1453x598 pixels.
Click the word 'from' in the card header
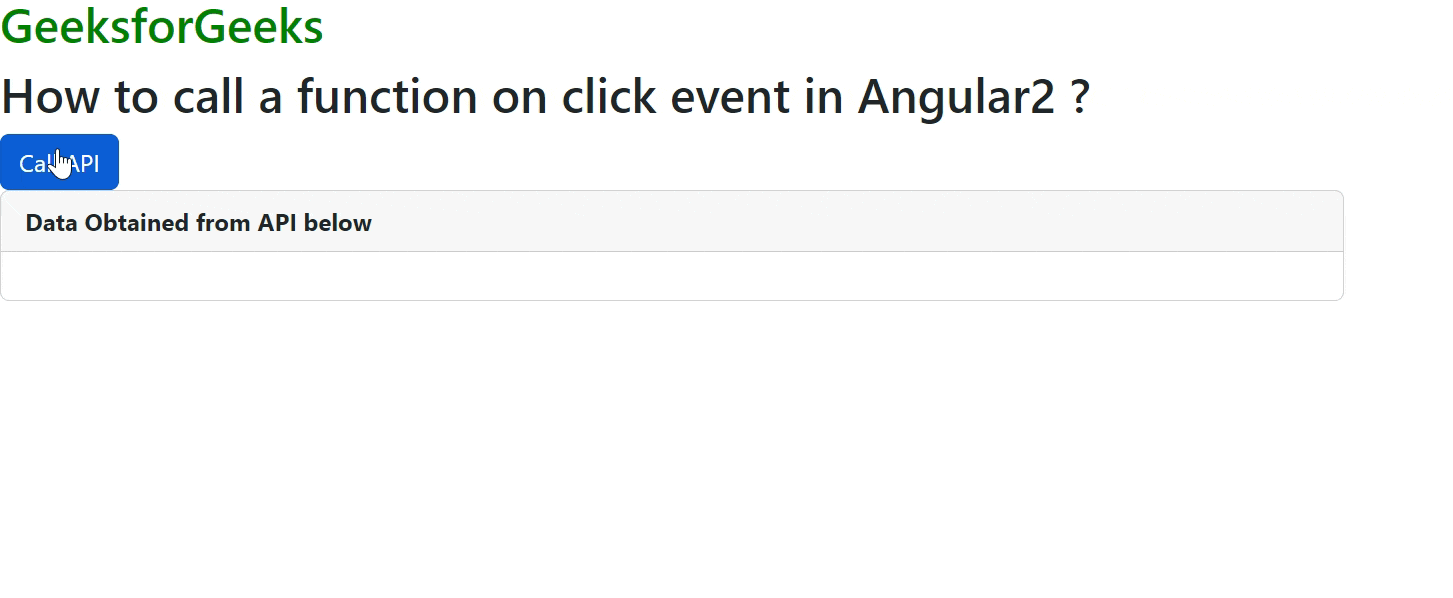[x=224, y=223]
